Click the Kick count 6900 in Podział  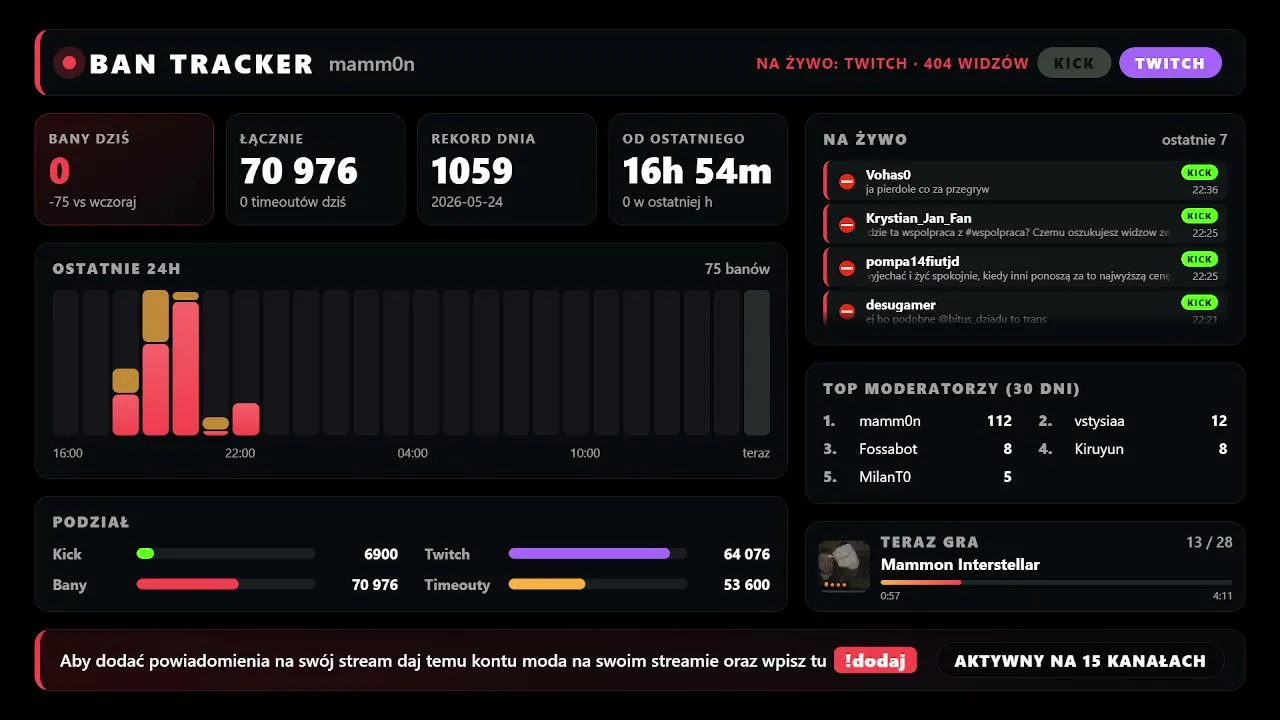click(x=381, y=554)
